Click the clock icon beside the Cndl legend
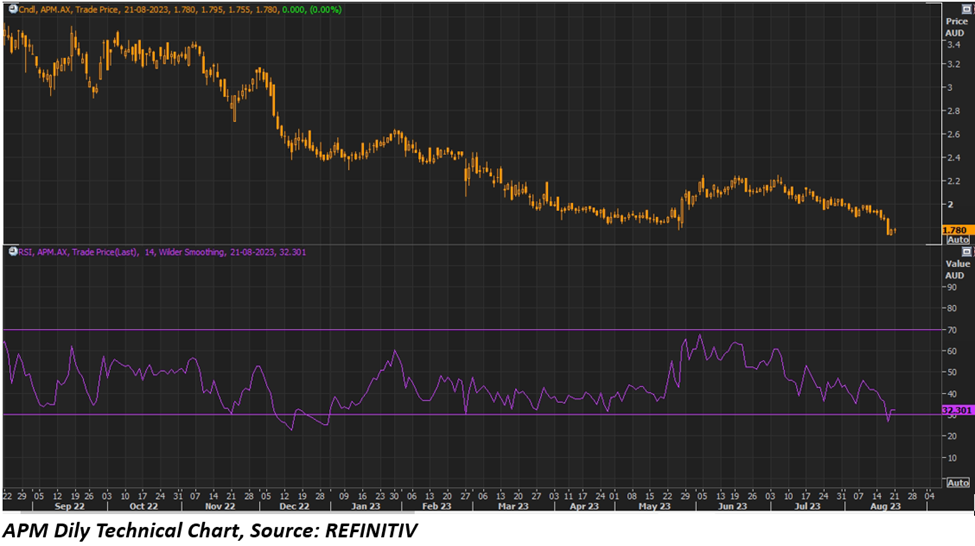Screen dimensions: 975x546 pyautogui.click(x=7, y=8)
